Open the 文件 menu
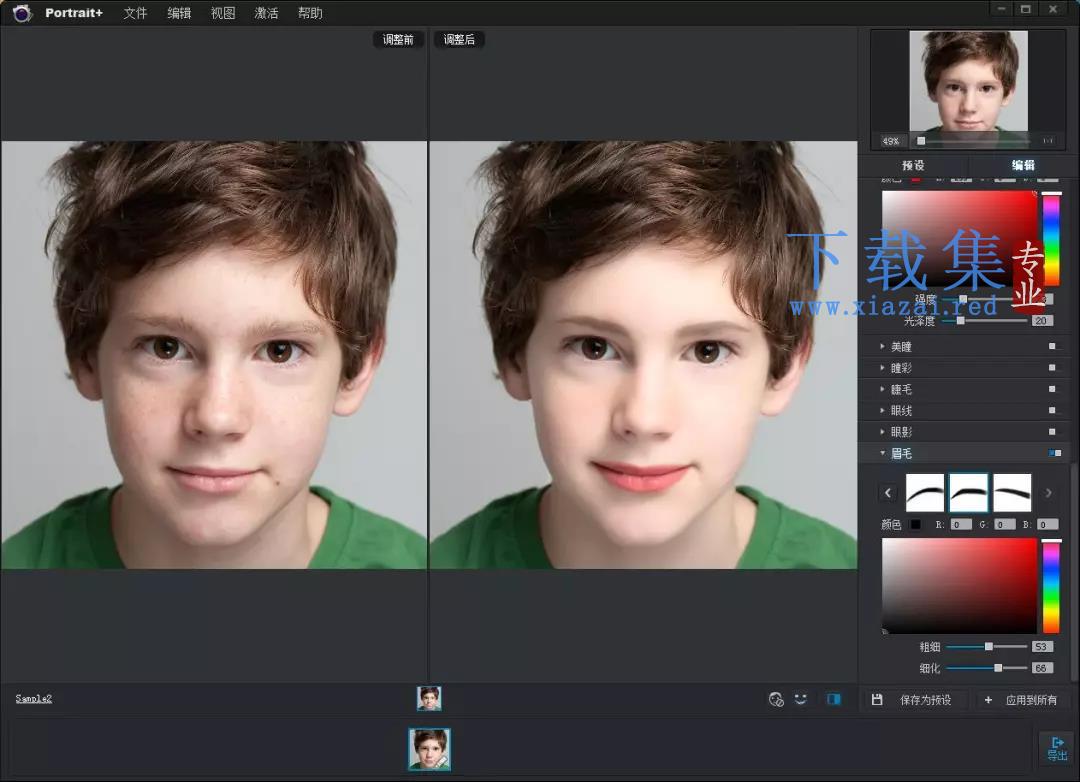This screenshot has width=1080, height=782. pyautogui.click(x=135, y=13)
